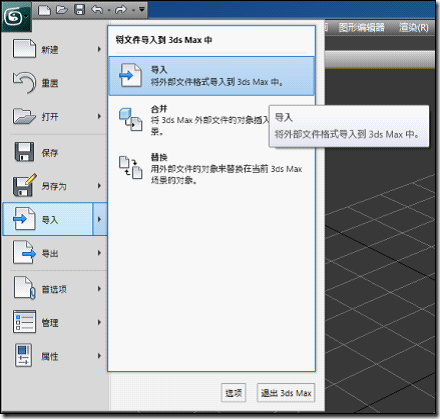Click the Redo arrow in quick access toolbar
440x419 pixels.
point(120,10)
